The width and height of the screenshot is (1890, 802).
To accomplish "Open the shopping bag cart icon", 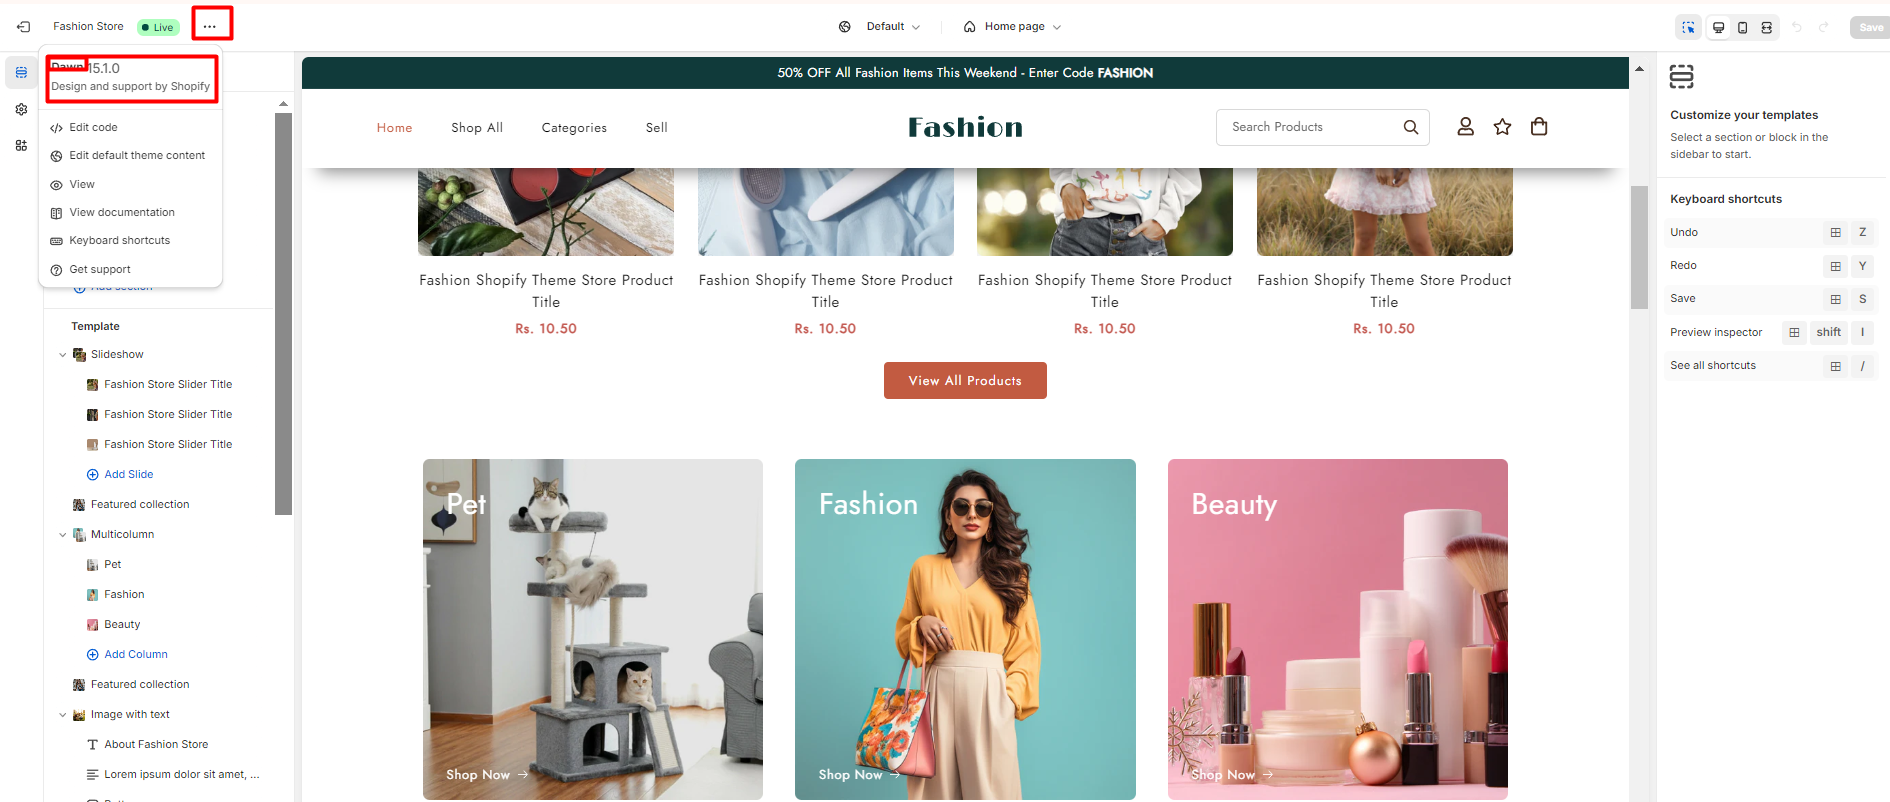I will (x=1539, y=126).
